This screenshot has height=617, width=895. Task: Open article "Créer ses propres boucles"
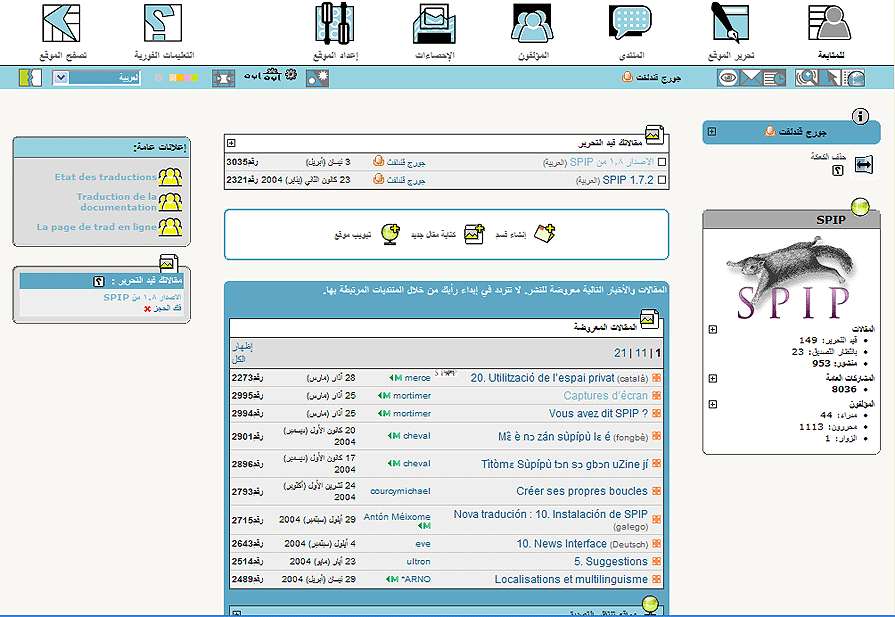pos(581,491)
